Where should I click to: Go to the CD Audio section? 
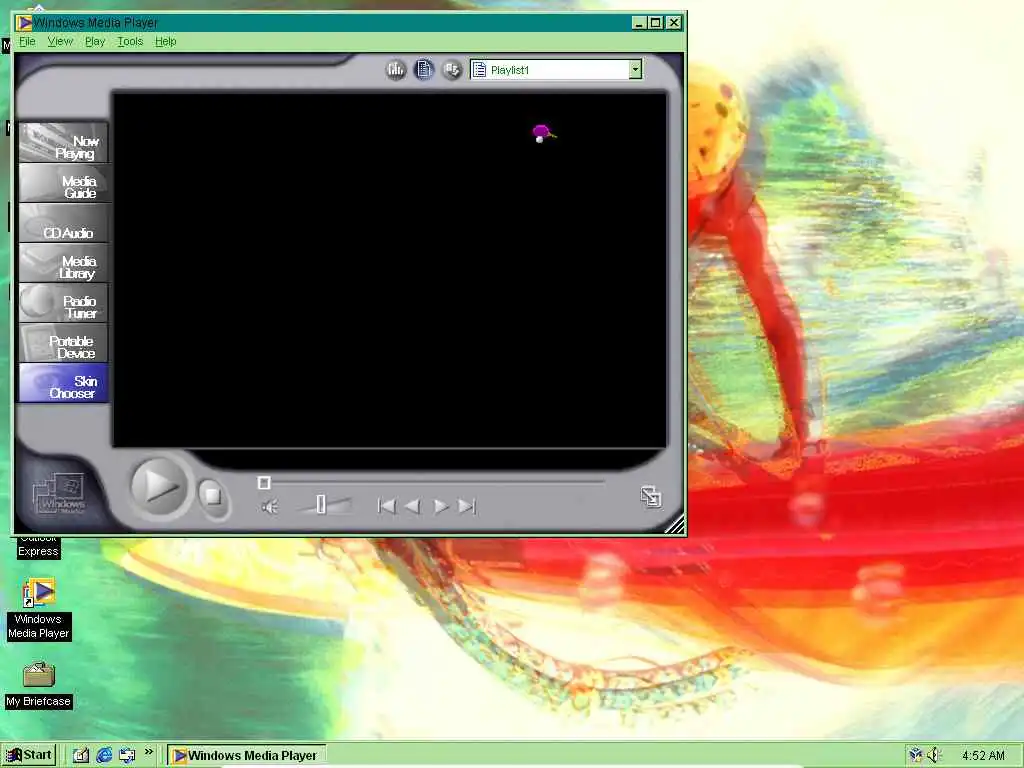pyautogui.click(x=63, y=223)
